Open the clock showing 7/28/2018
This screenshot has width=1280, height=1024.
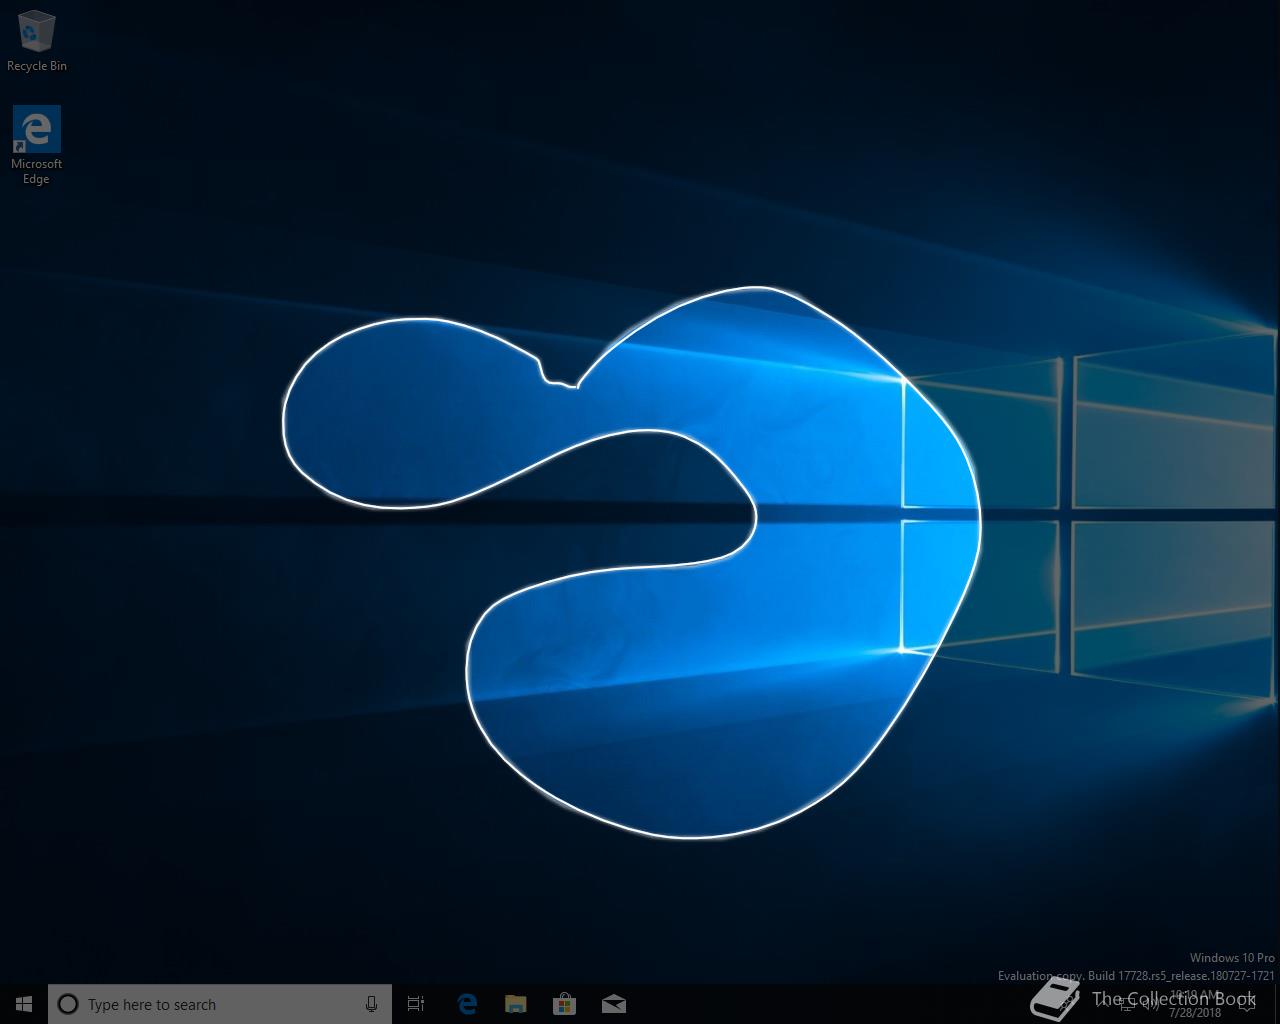click(x=1194, y=1004)
